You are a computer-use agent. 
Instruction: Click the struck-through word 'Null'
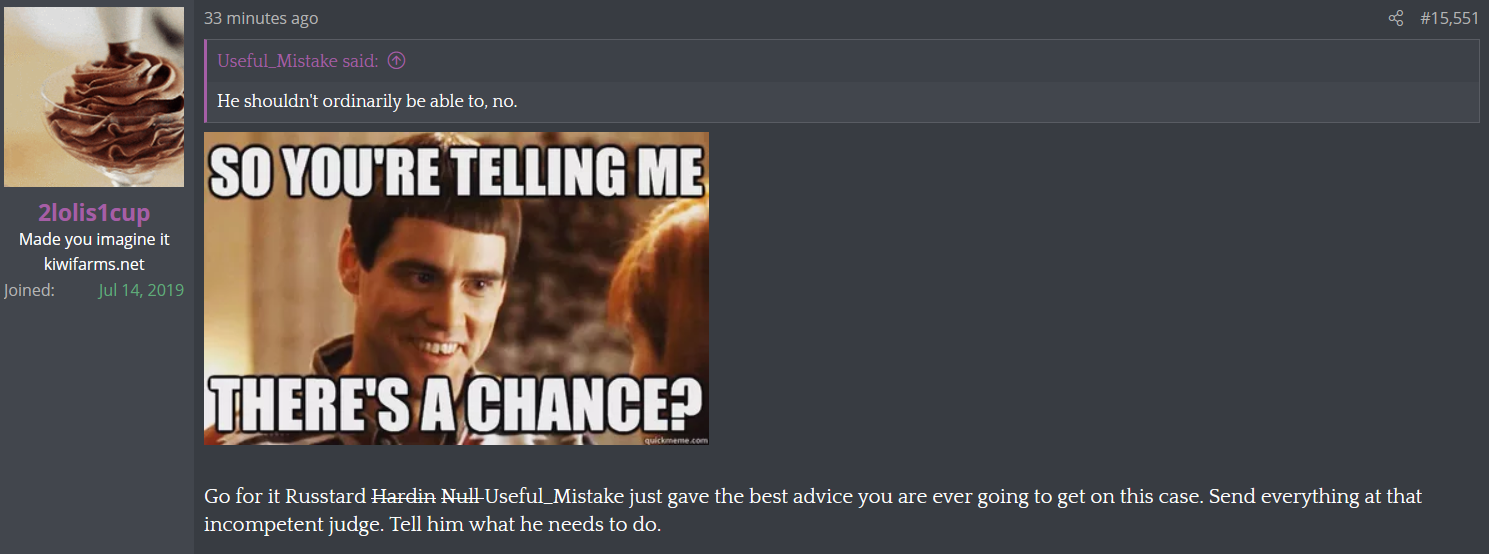pos(462,497)
